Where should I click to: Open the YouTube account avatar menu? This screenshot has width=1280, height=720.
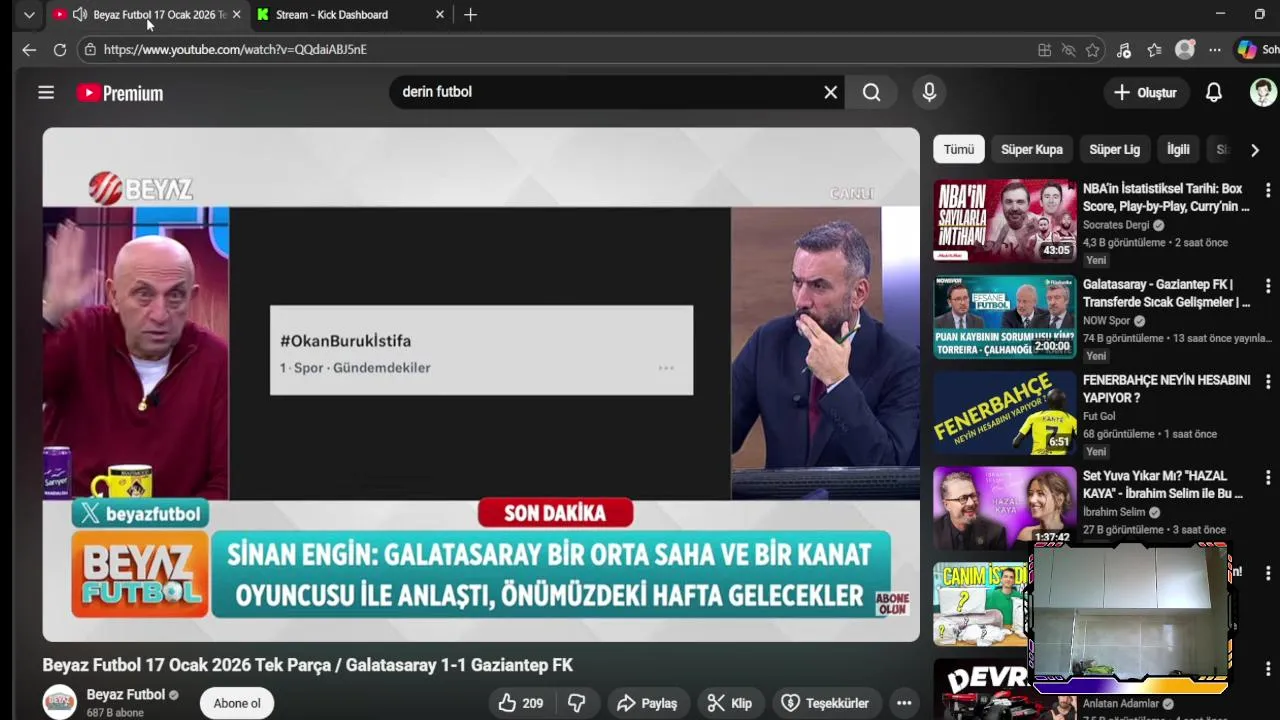click(1263, 92)
